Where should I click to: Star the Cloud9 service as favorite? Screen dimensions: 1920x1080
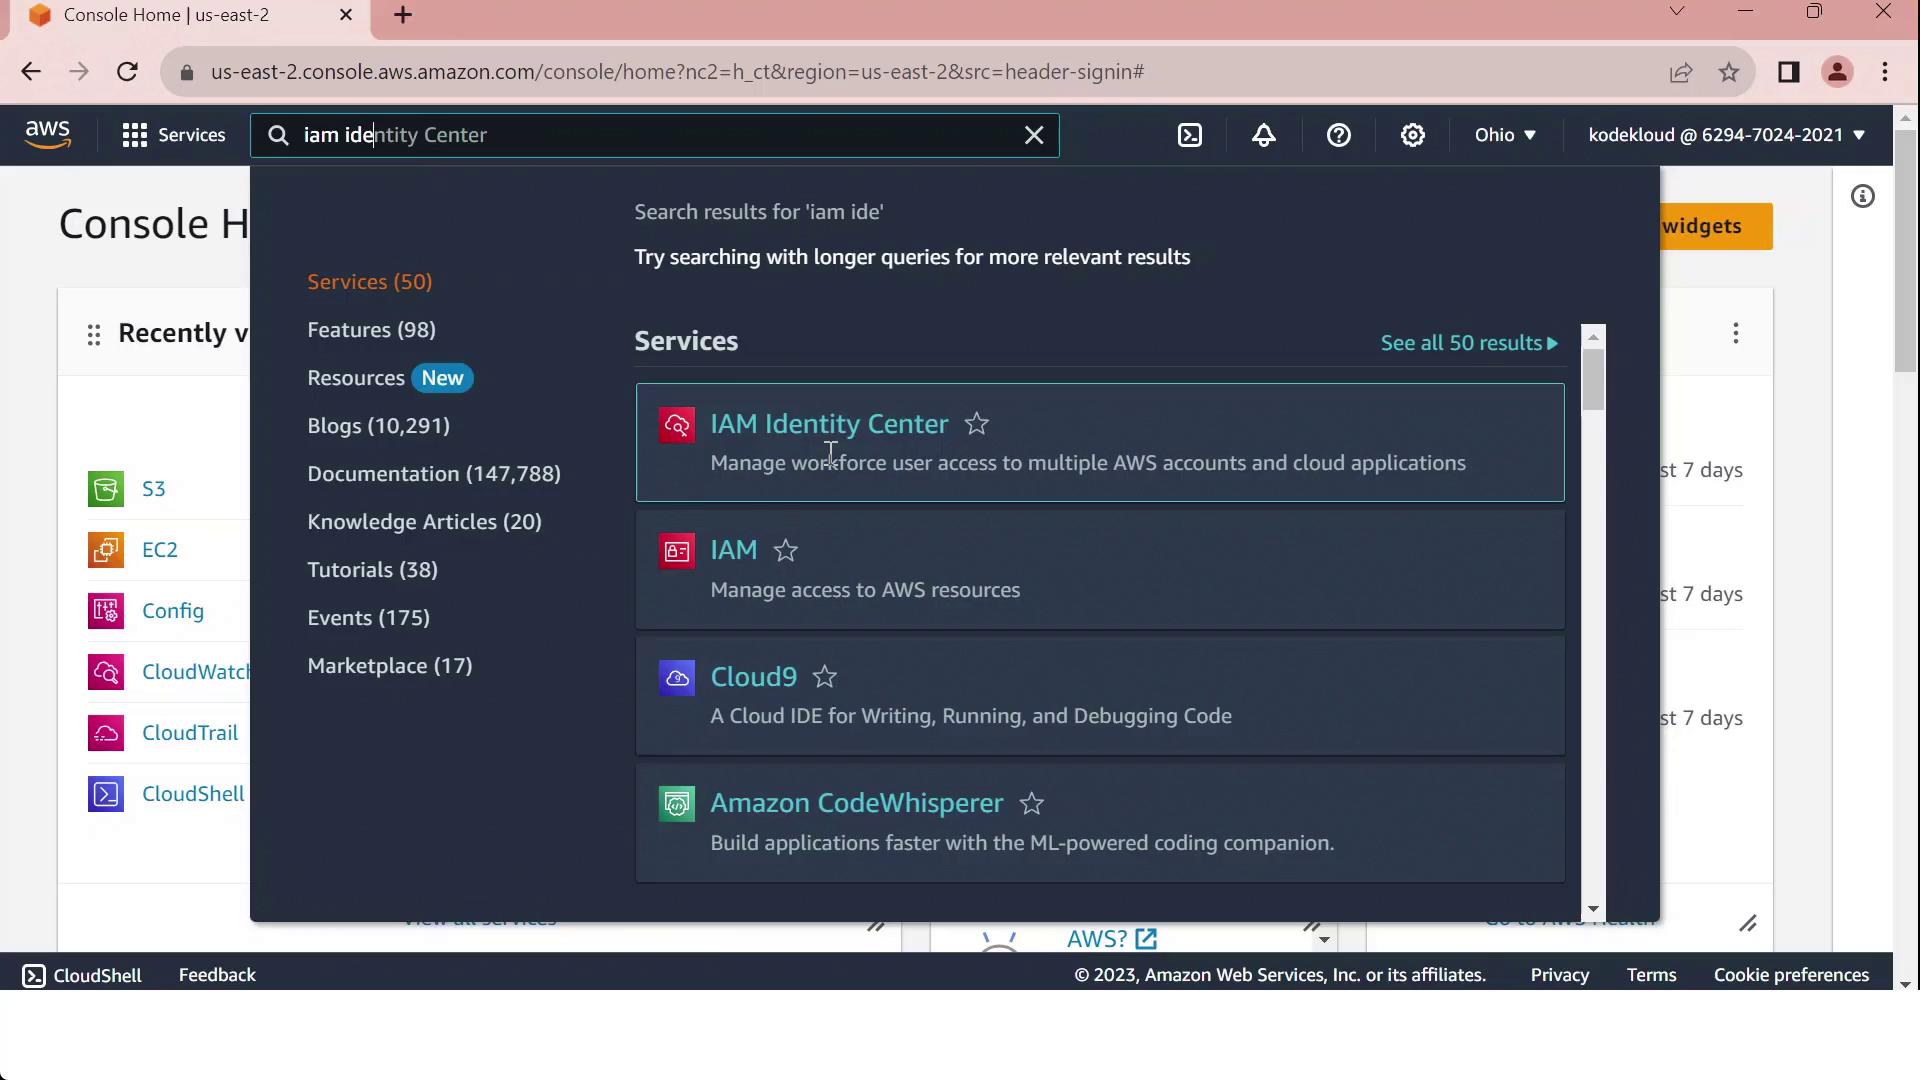point(825,677)
